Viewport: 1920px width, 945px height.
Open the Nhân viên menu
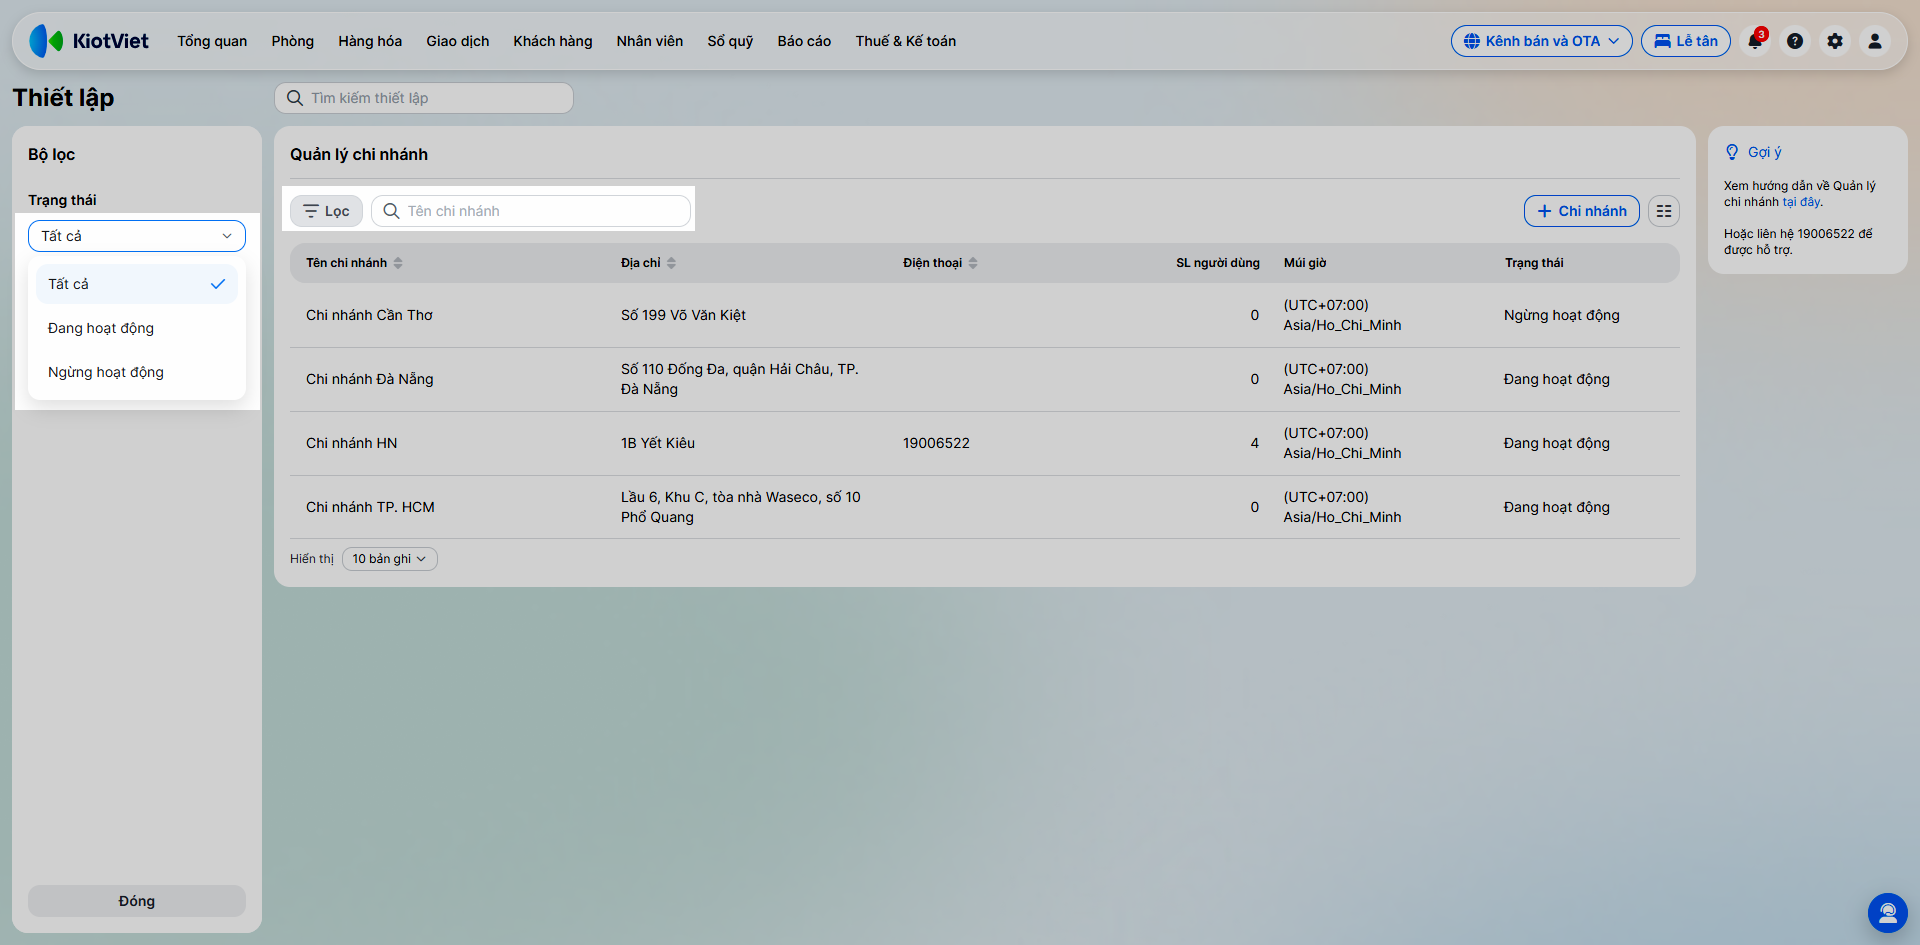[650, 41]
